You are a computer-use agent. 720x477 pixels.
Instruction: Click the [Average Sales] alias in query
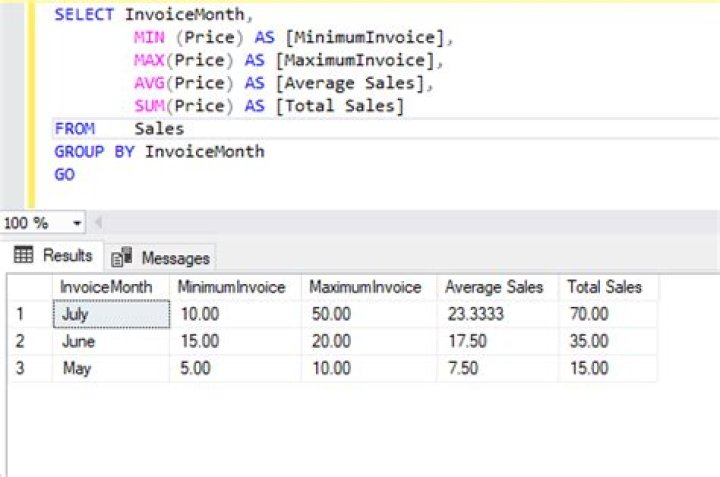coord(349,83)
